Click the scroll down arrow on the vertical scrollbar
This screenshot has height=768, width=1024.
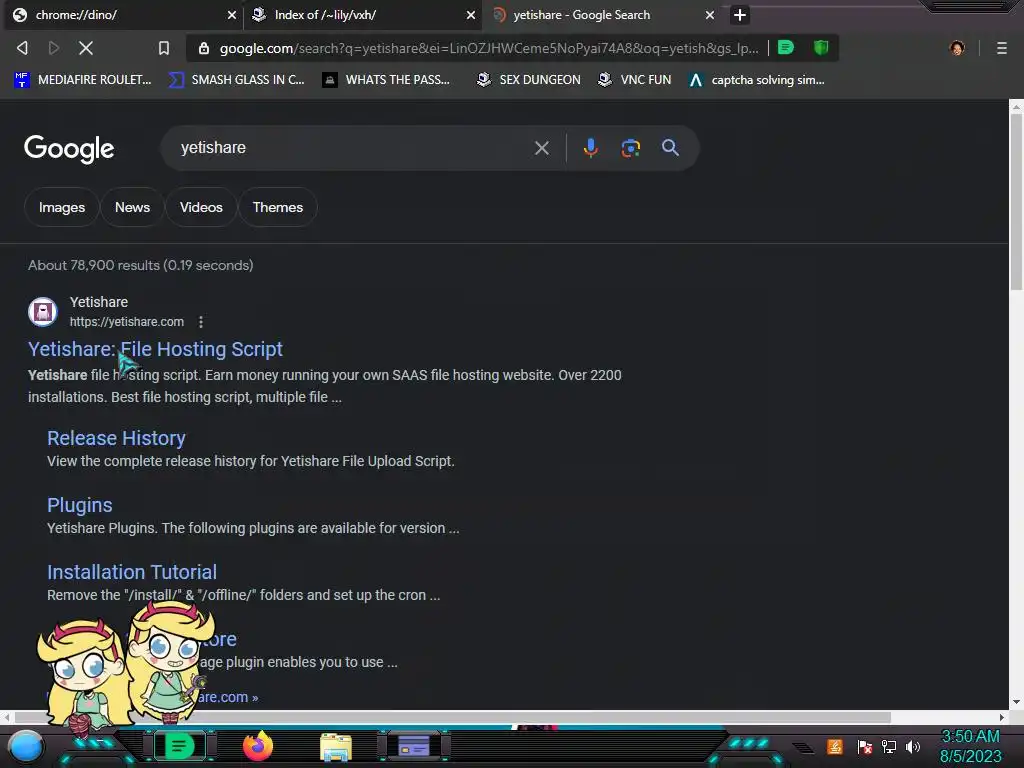[x=1016, y=703]
